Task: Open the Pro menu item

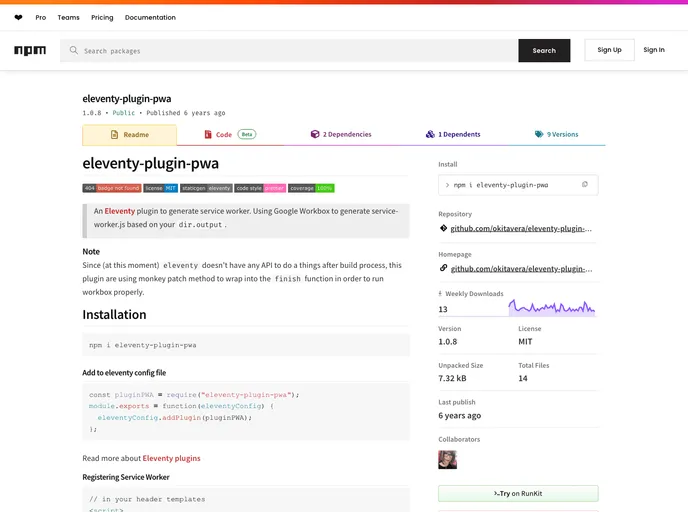Action: (41, 18)
